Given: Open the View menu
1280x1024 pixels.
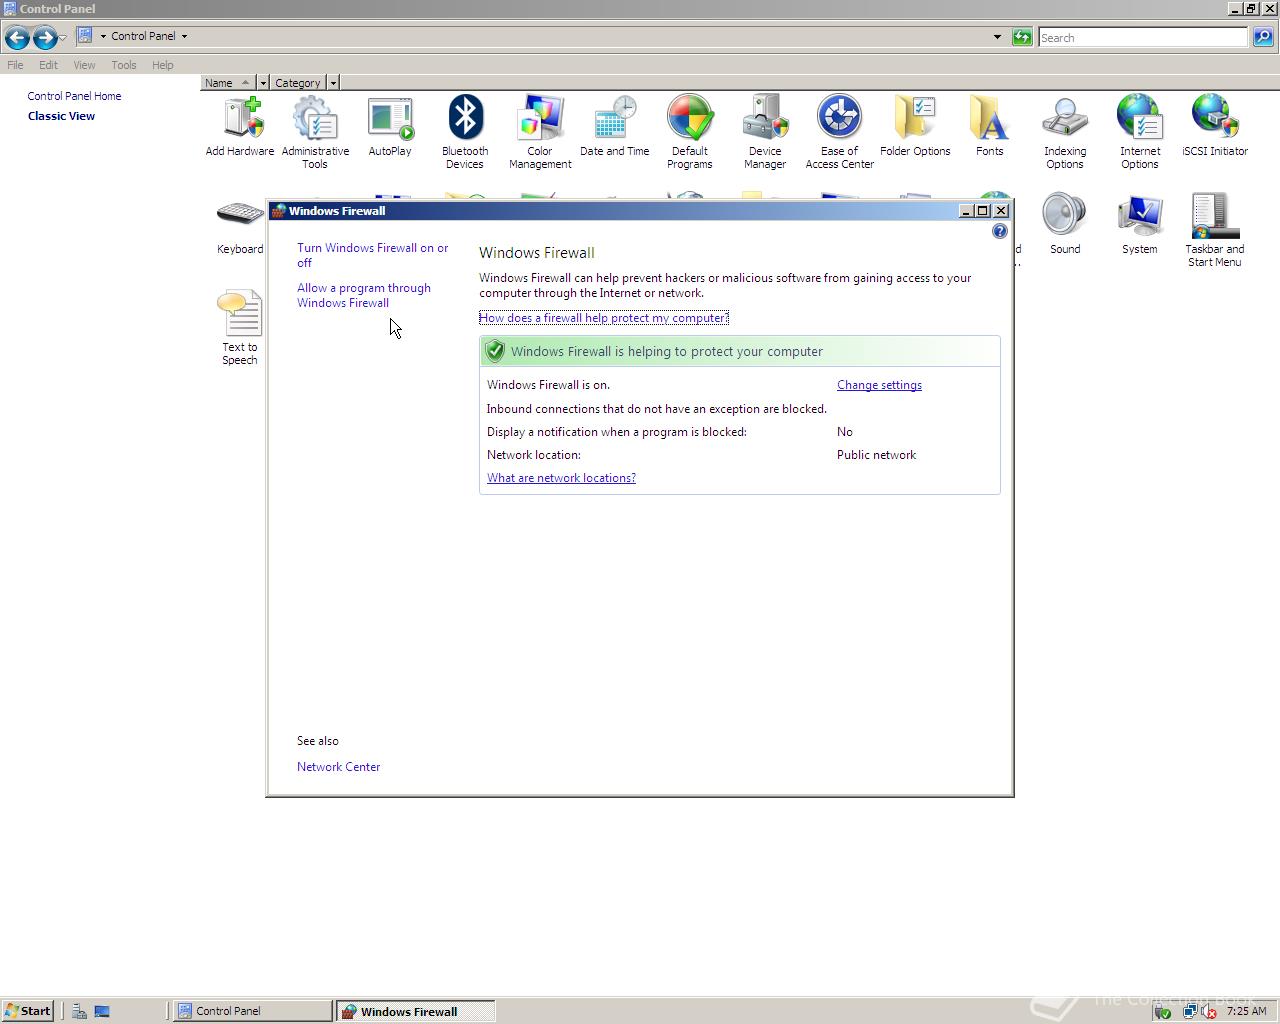Looking at the screenshot, I should coord(84,65).
